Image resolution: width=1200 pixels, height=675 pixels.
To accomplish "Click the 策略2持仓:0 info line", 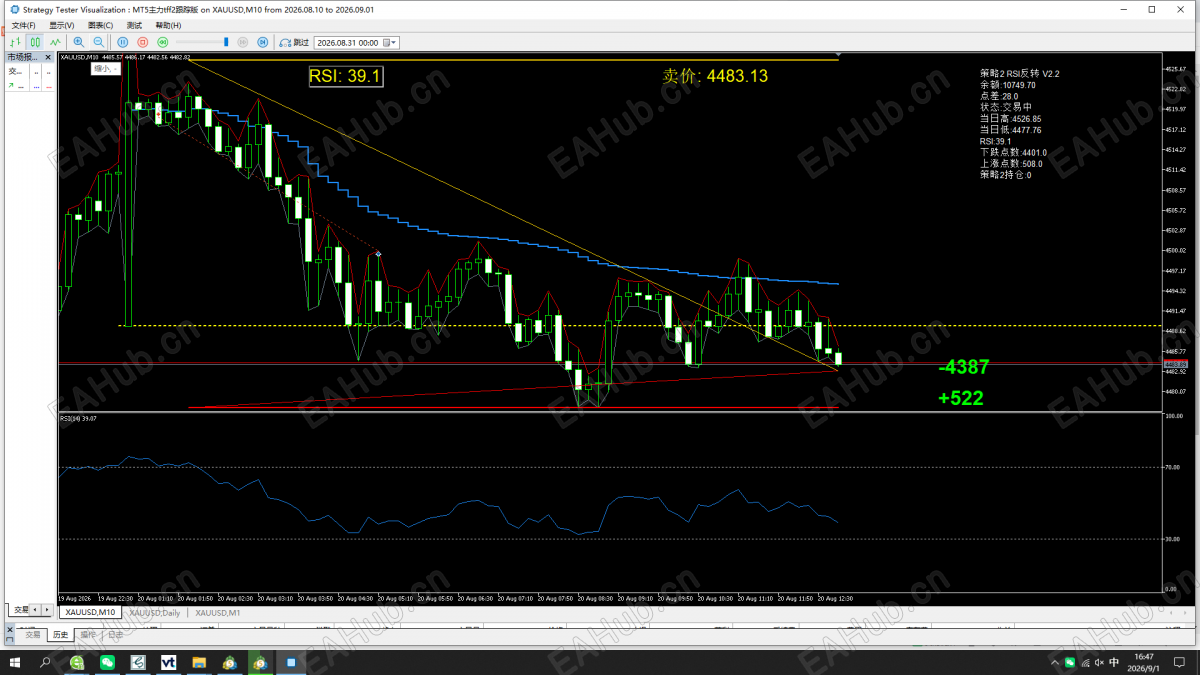I will [x=1006, y=175].
